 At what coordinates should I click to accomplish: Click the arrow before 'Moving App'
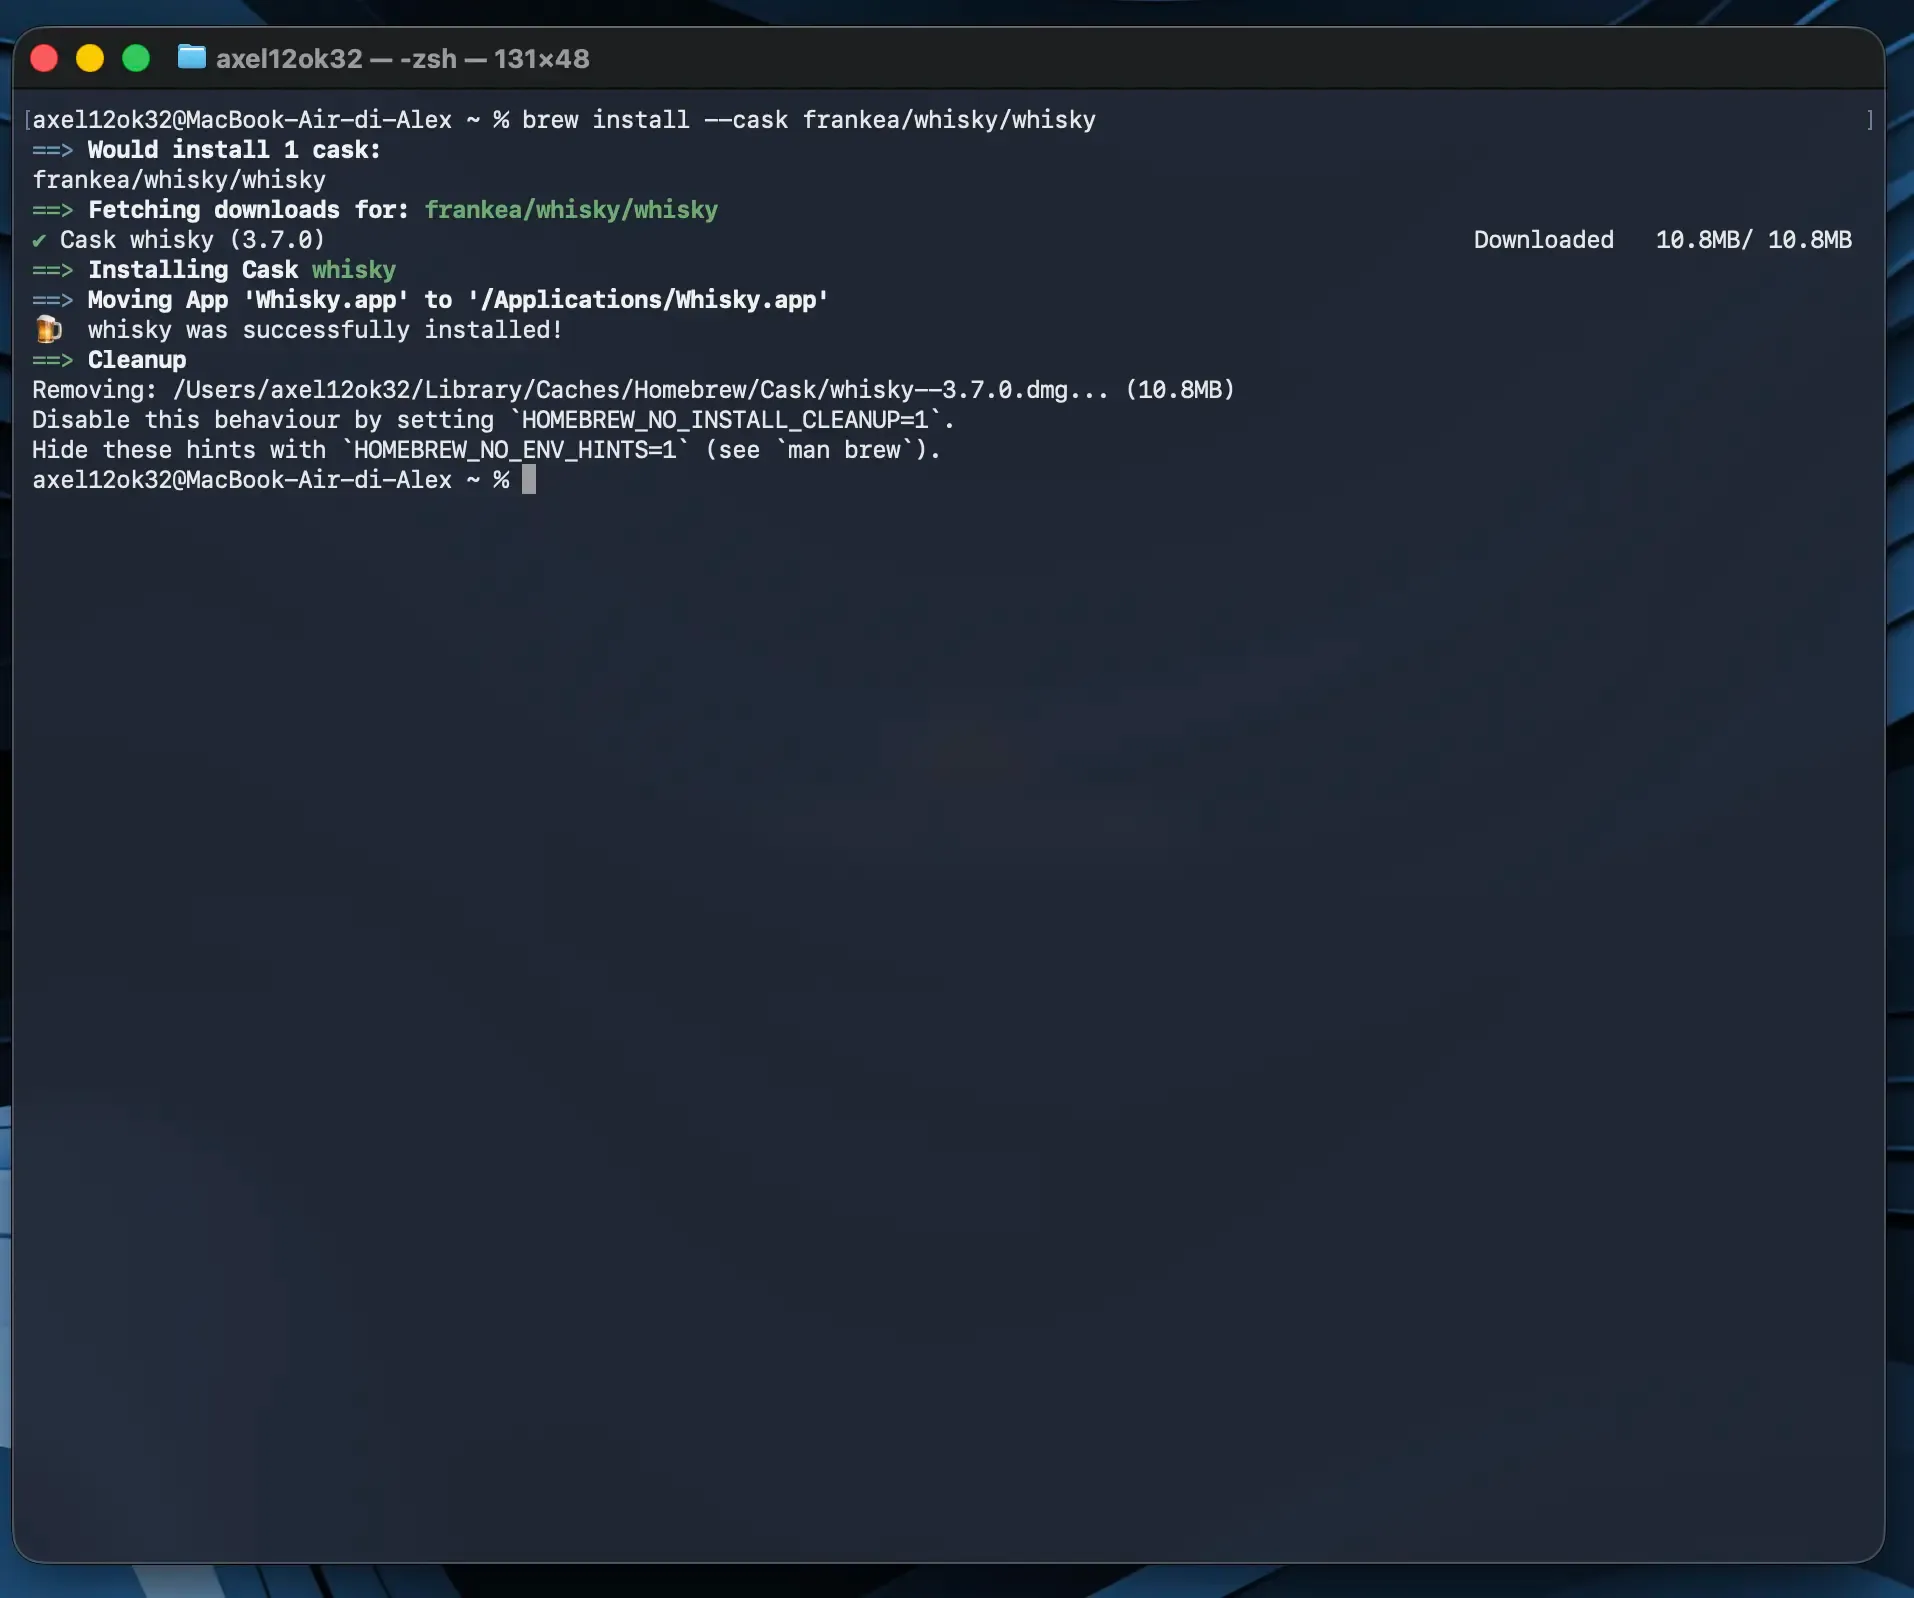(x=53, y=300)
